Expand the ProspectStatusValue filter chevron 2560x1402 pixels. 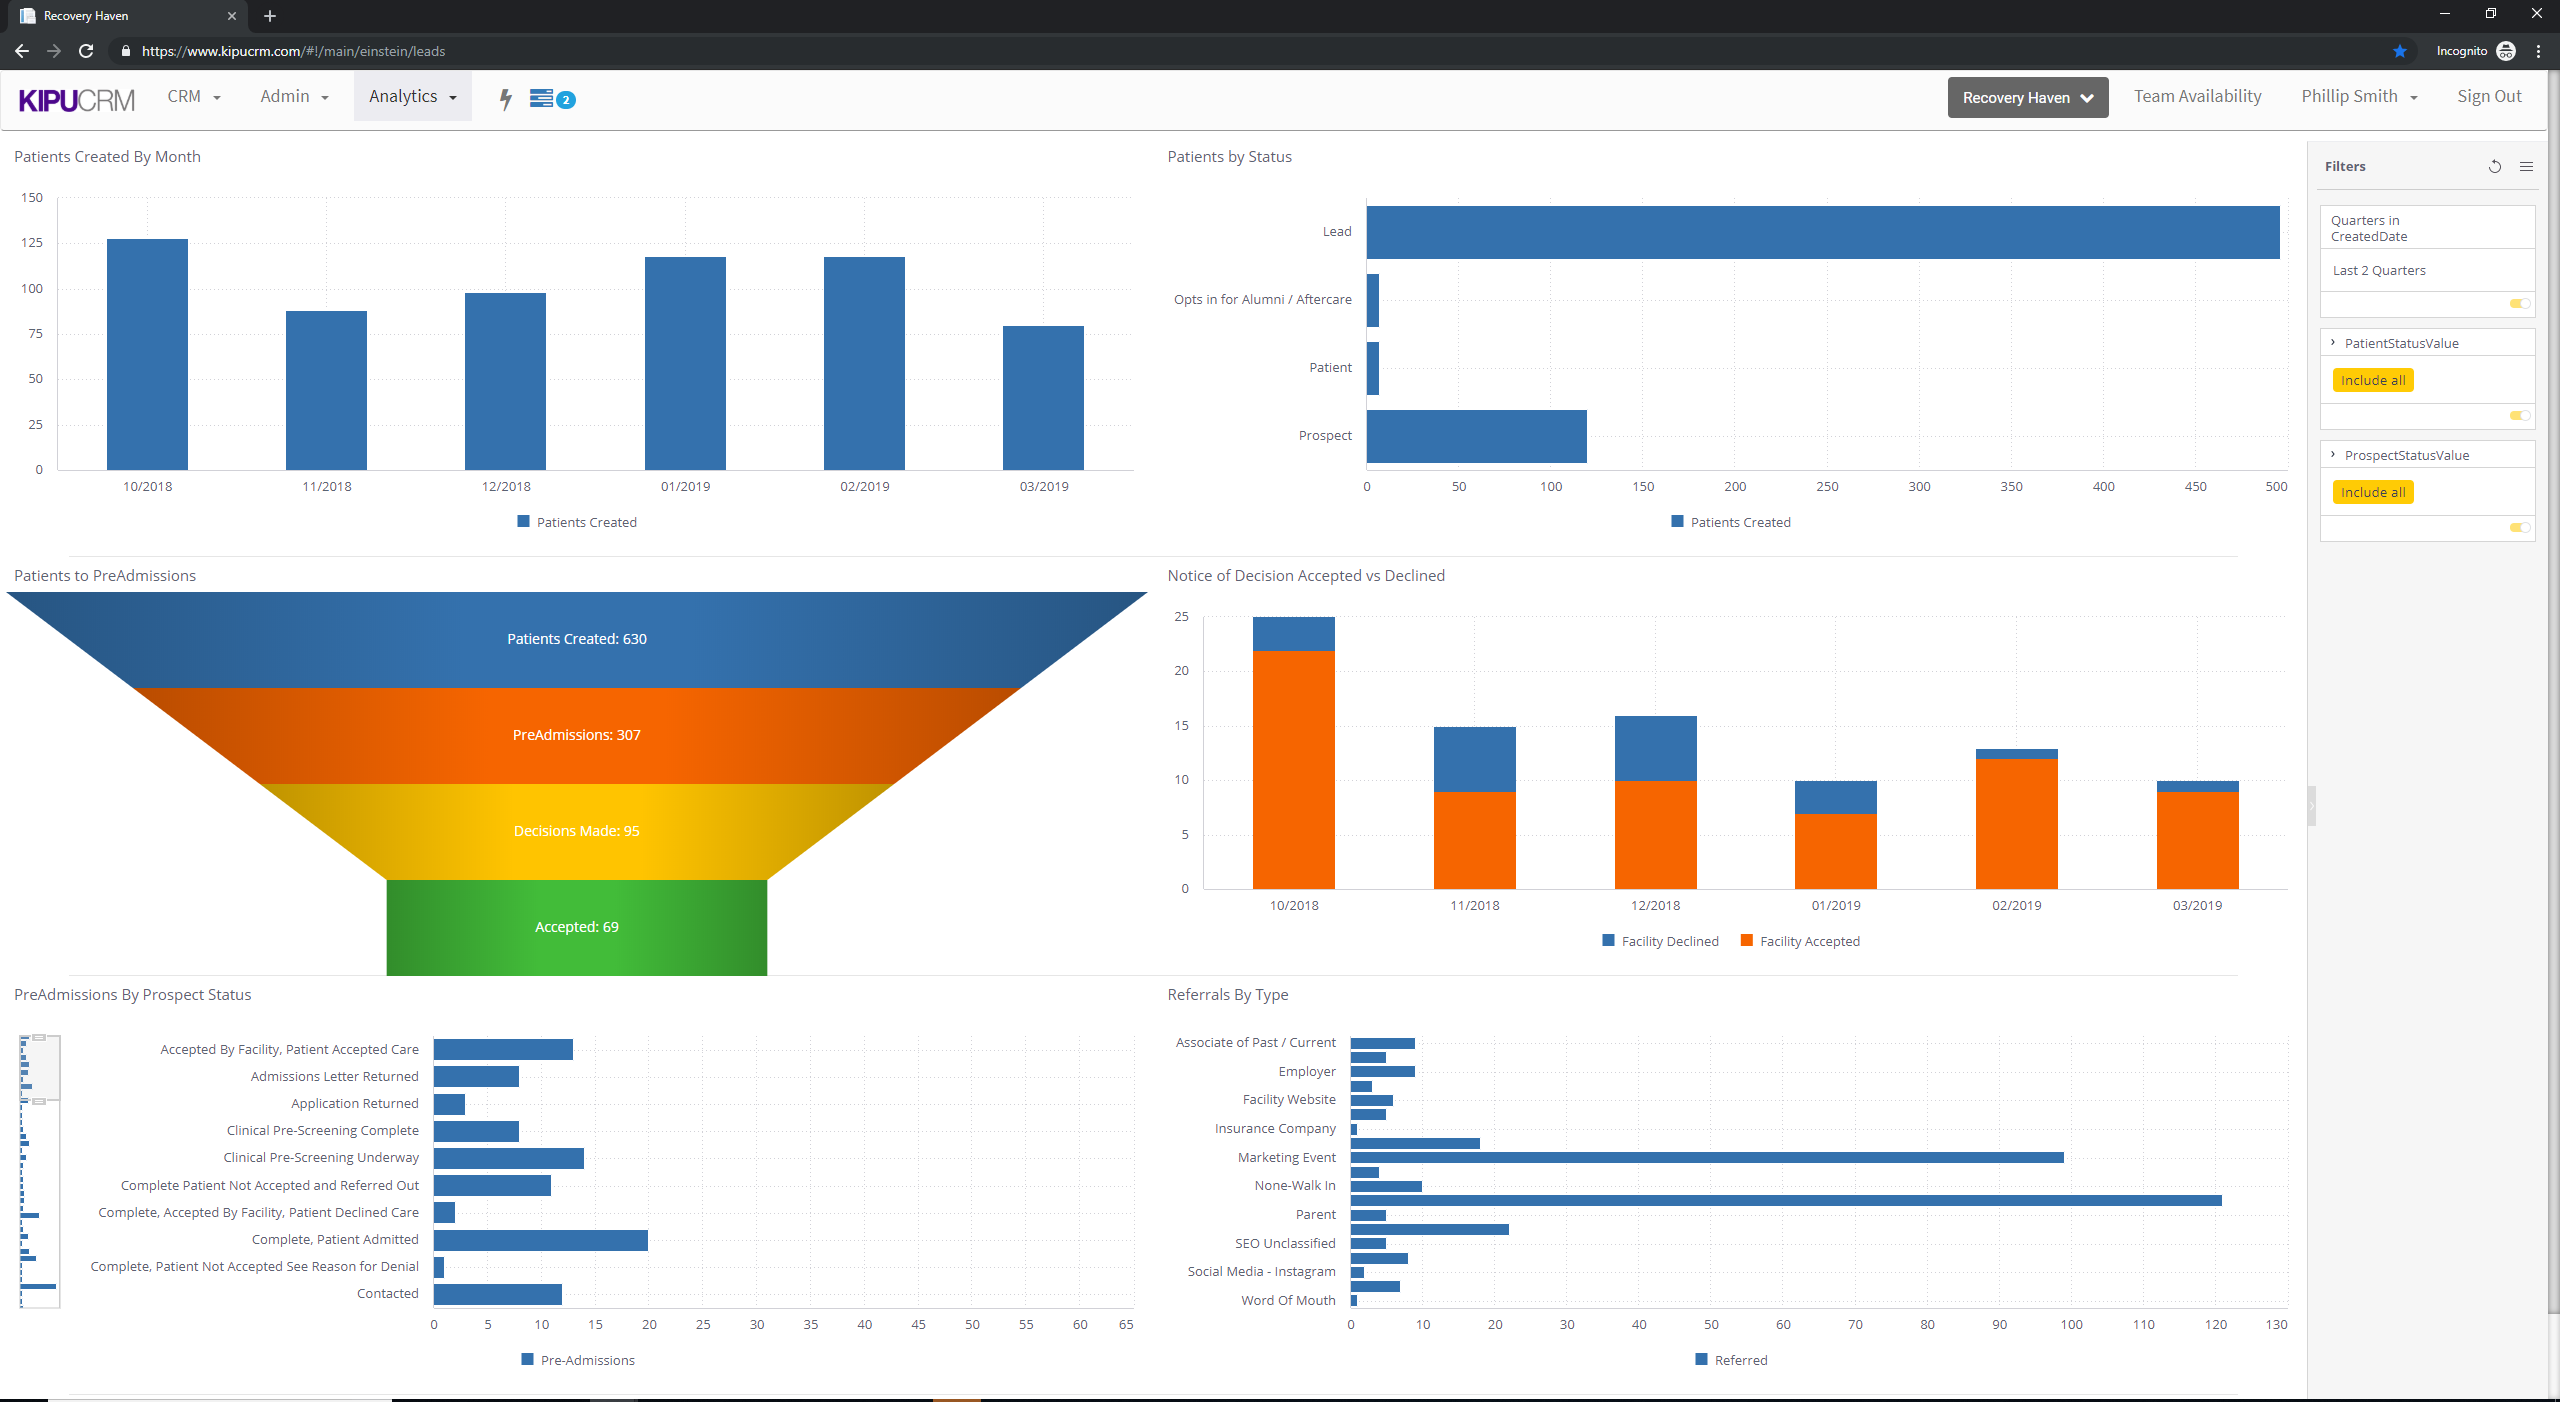pos(2333,455)
